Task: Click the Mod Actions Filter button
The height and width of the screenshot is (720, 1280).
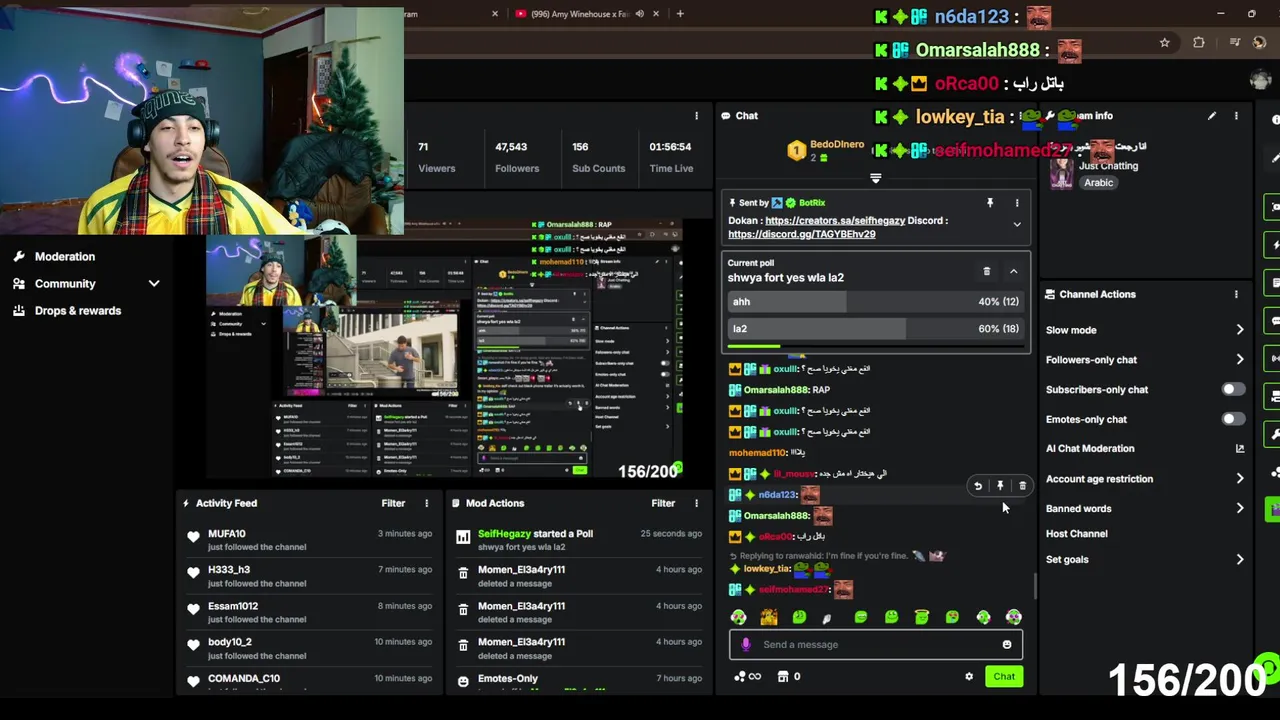Action: coord(663,503)
